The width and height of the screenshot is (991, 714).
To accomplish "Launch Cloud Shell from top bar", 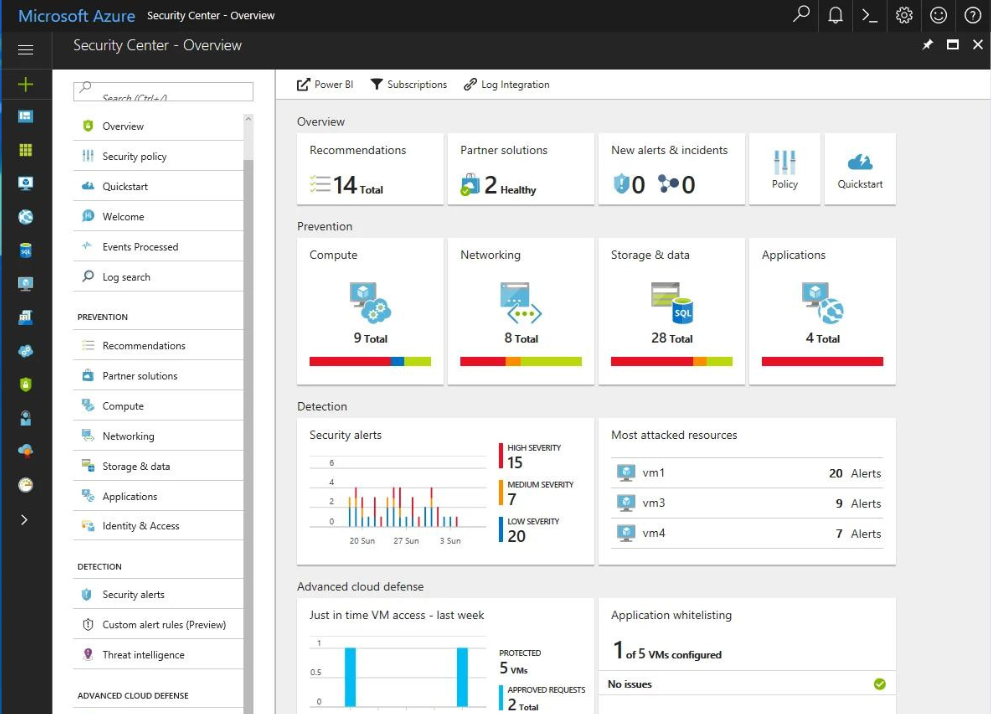I will pos(870,15).
